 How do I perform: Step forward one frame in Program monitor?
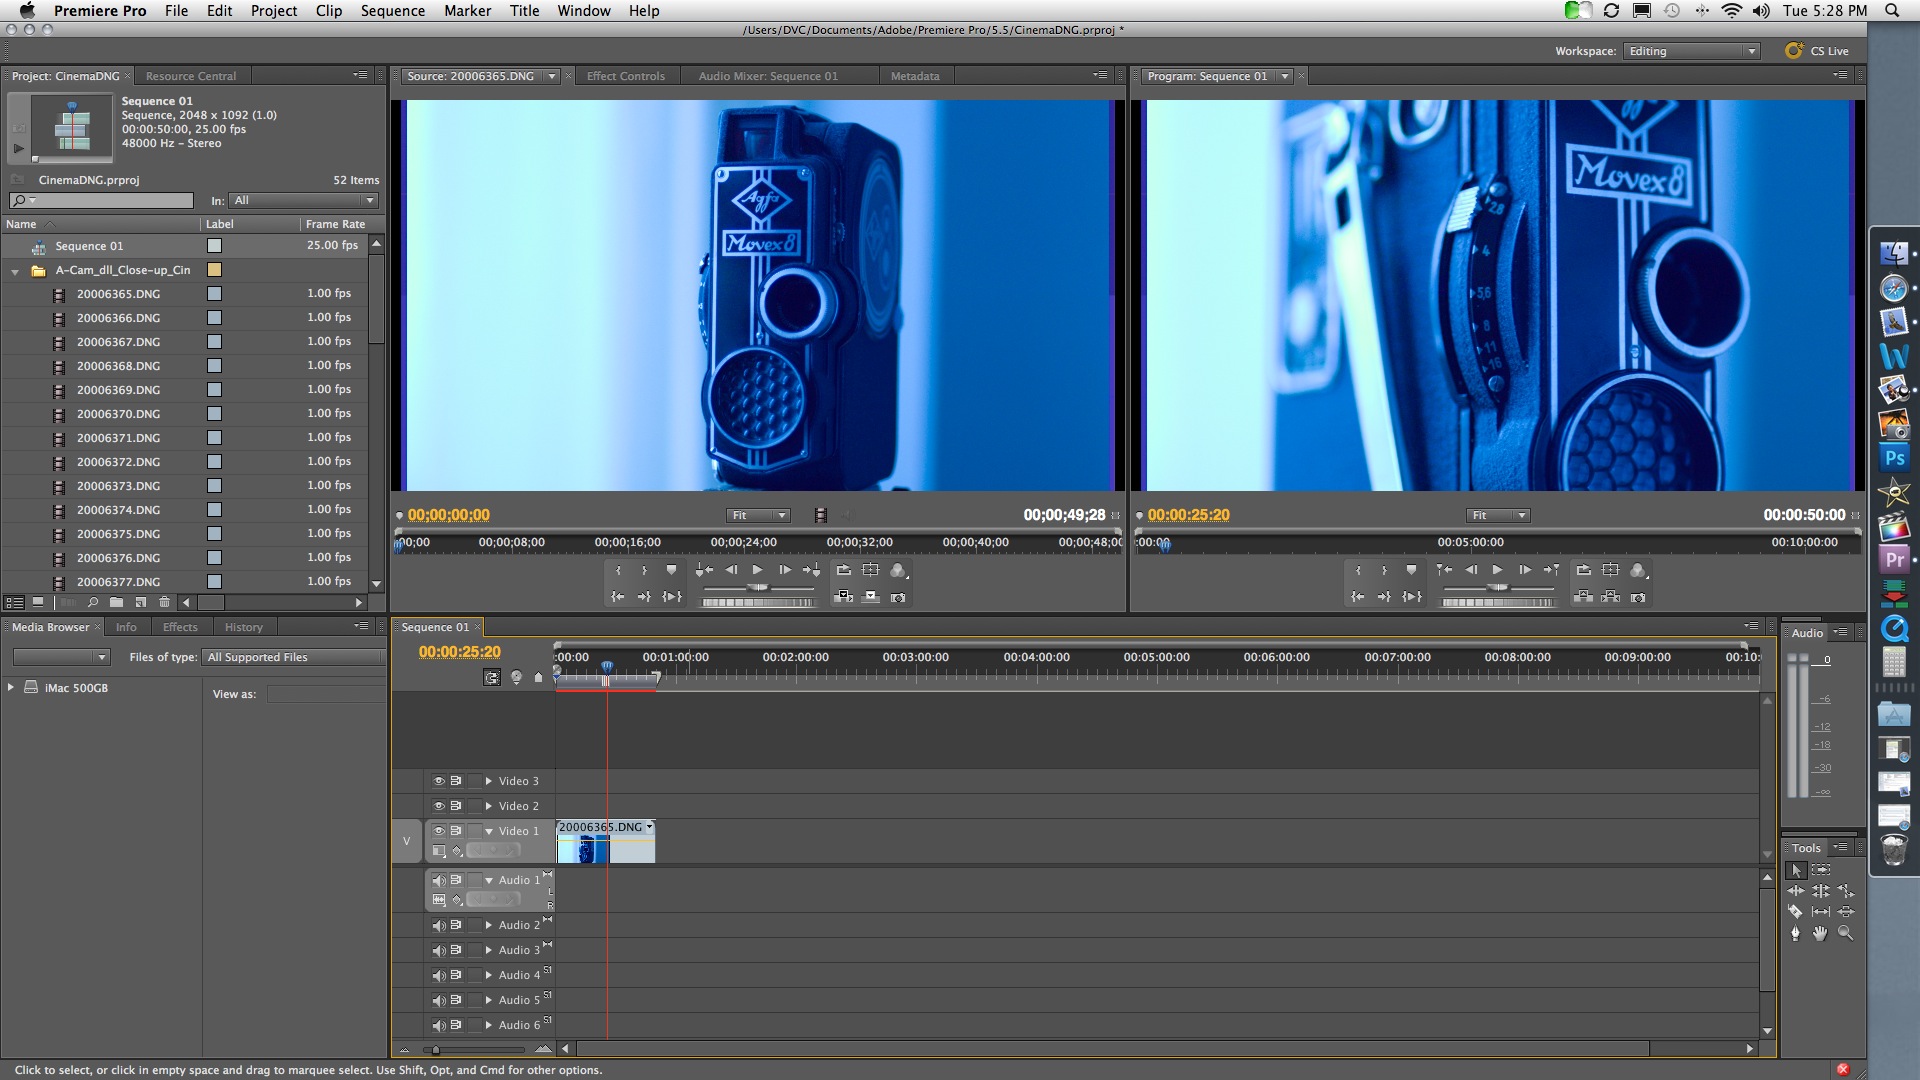click(x=1524, y=570)
